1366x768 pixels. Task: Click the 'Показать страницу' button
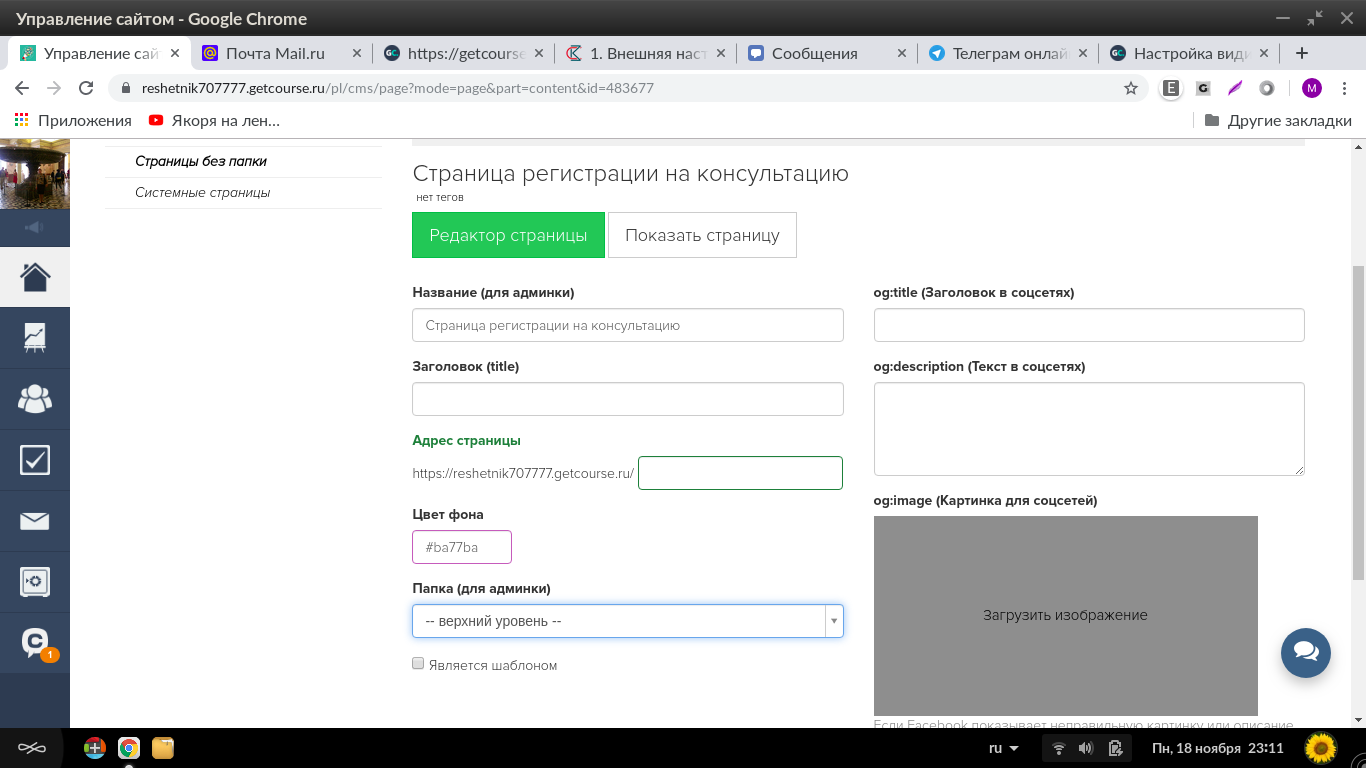tap(702, 235)
